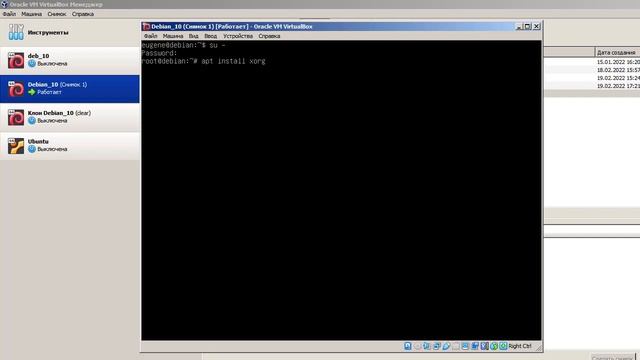Open Машина menu in Debian_10 VM window
The height and width of the screenshot is (360, 640).
pos(173,36)
